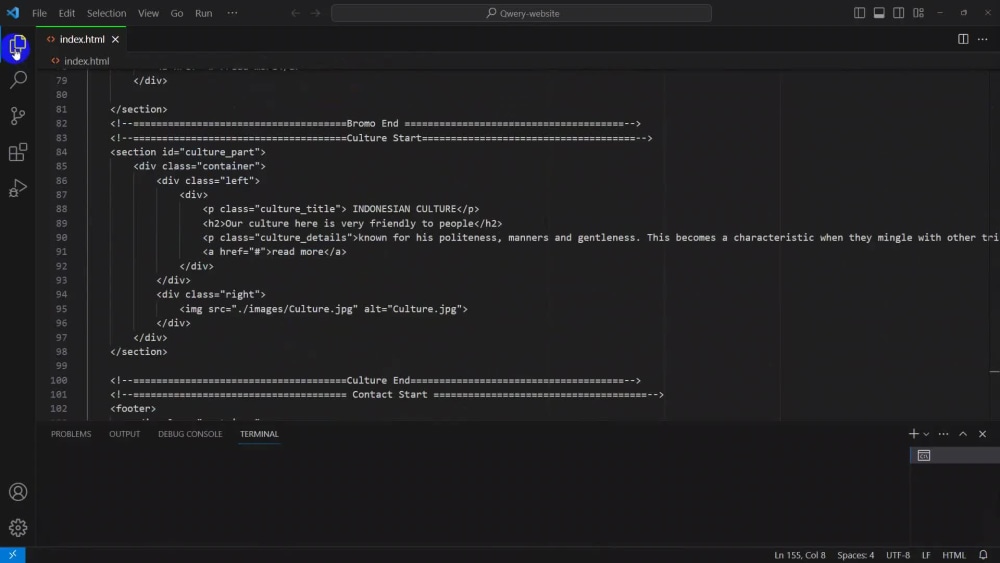The width and height of the screenshot is (1000, 563).
Task: Click line number 84 in gutter
Action: (x=61, y=152)
